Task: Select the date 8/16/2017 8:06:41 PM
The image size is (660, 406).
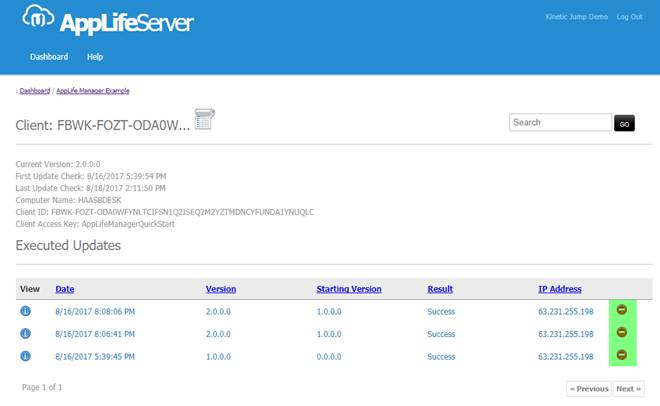Action: coord(95,334)
